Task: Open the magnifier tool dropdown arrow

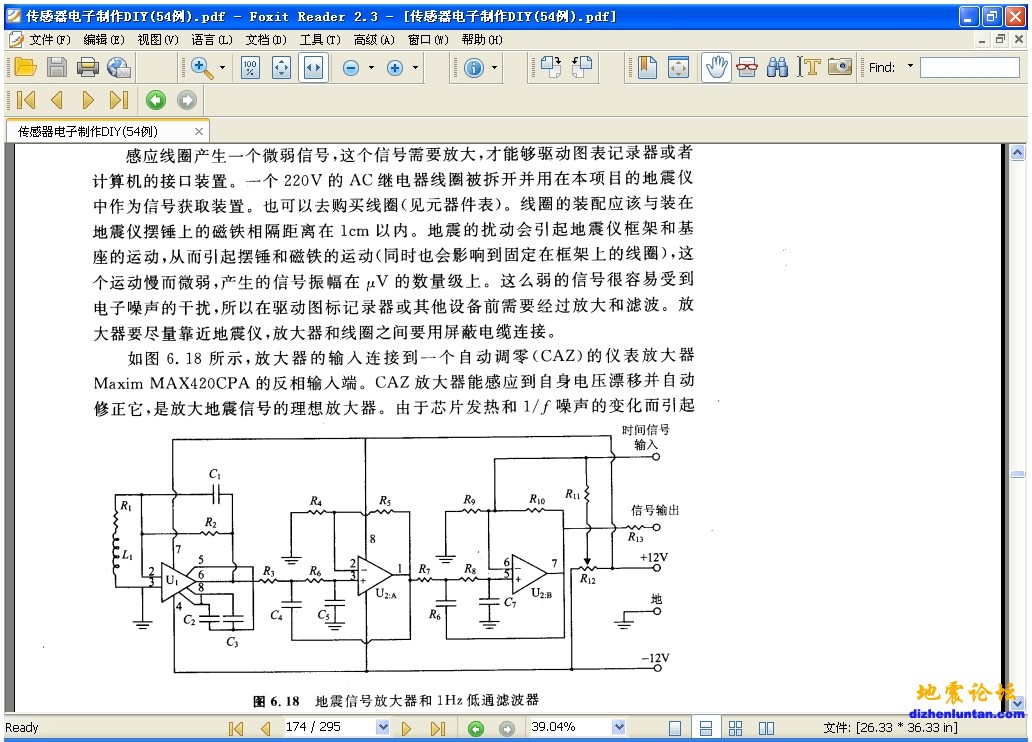Action: click(222, 67)
